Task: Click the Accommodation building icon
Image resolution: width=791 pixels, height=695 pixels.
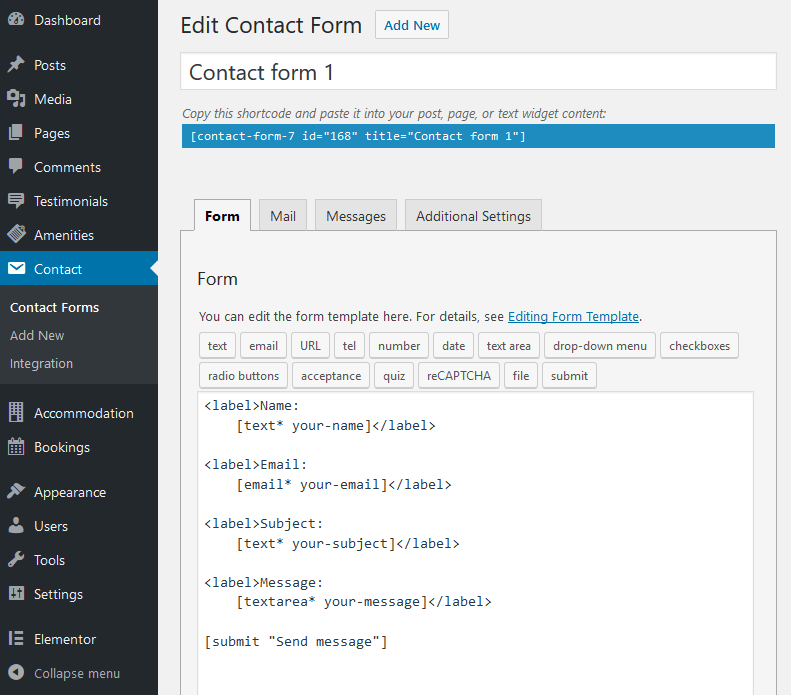Action: point(16,413)
